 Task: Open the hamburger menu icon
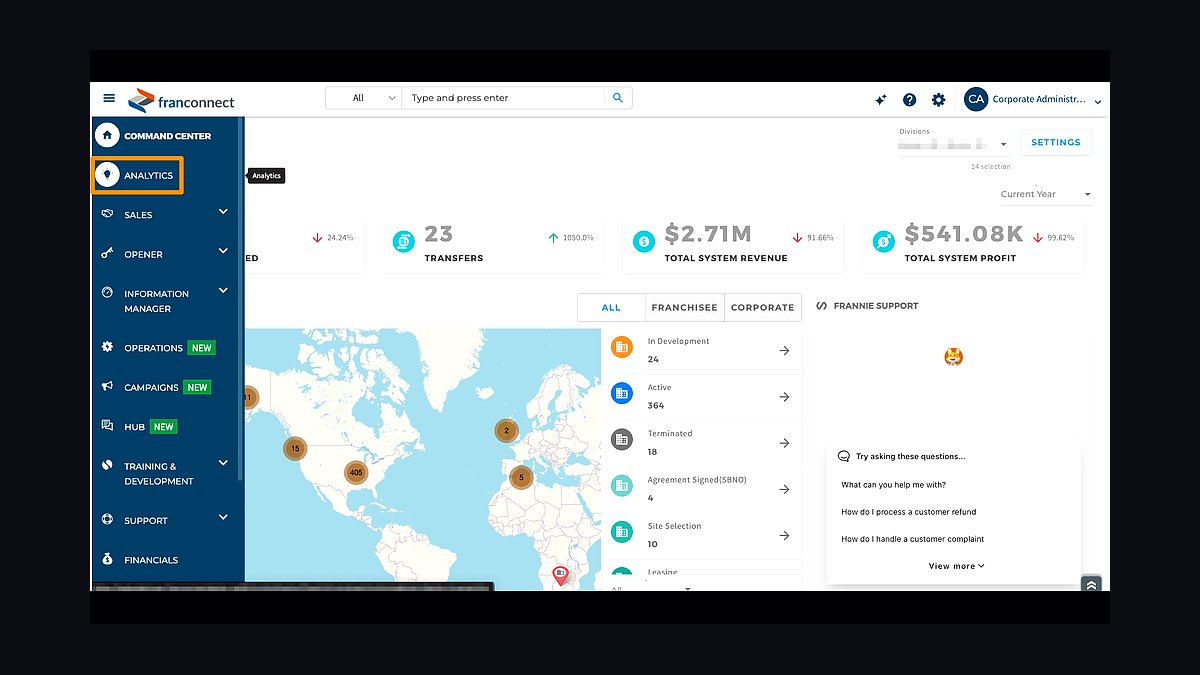click(109, 98)
